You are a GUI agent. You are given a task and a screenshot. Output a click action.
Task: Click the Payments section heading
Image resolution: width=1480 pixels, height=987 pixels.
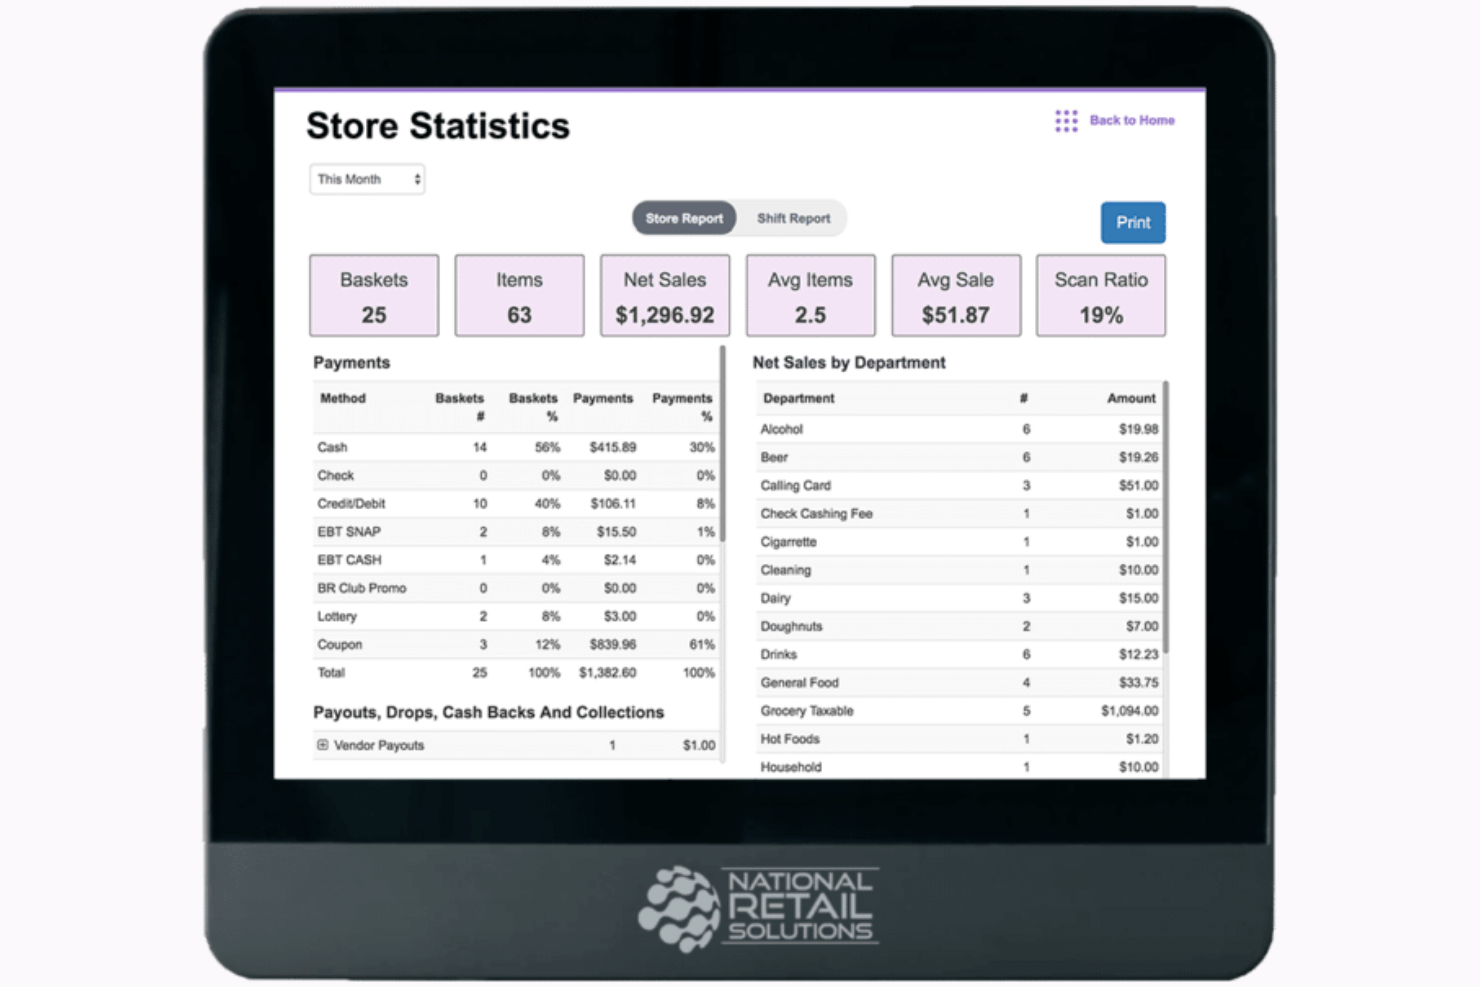(x=351, y=362)
